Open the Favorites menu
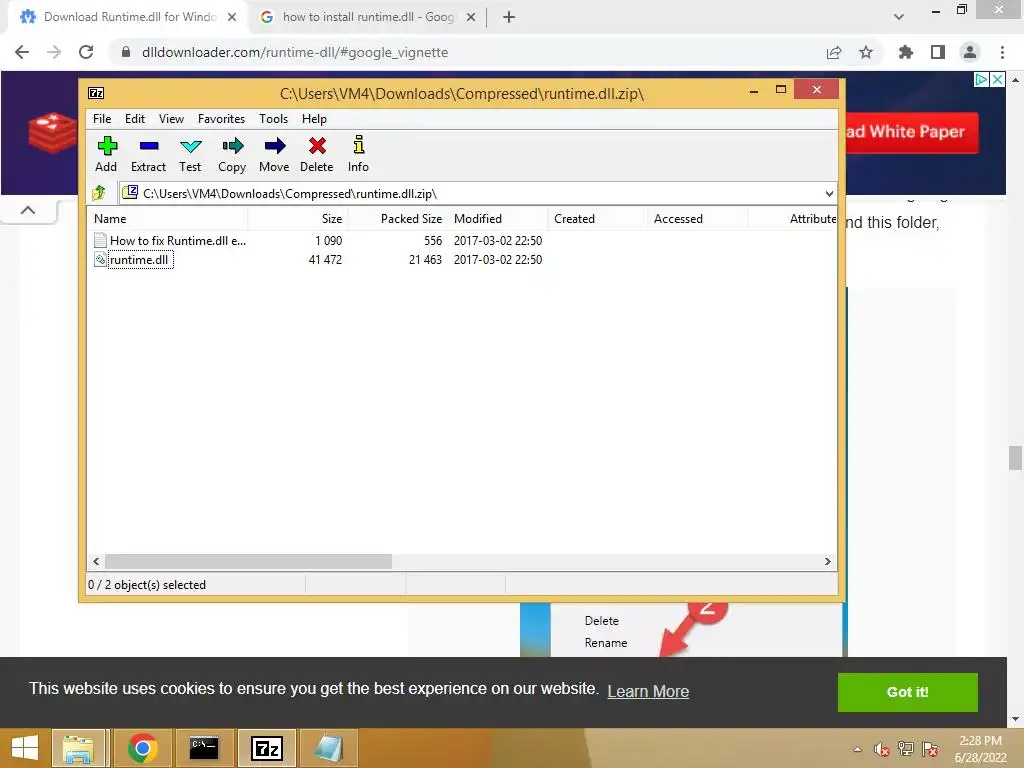This screenshot has width=1024, height=768. pyautogui.click(x=221, y=119)
